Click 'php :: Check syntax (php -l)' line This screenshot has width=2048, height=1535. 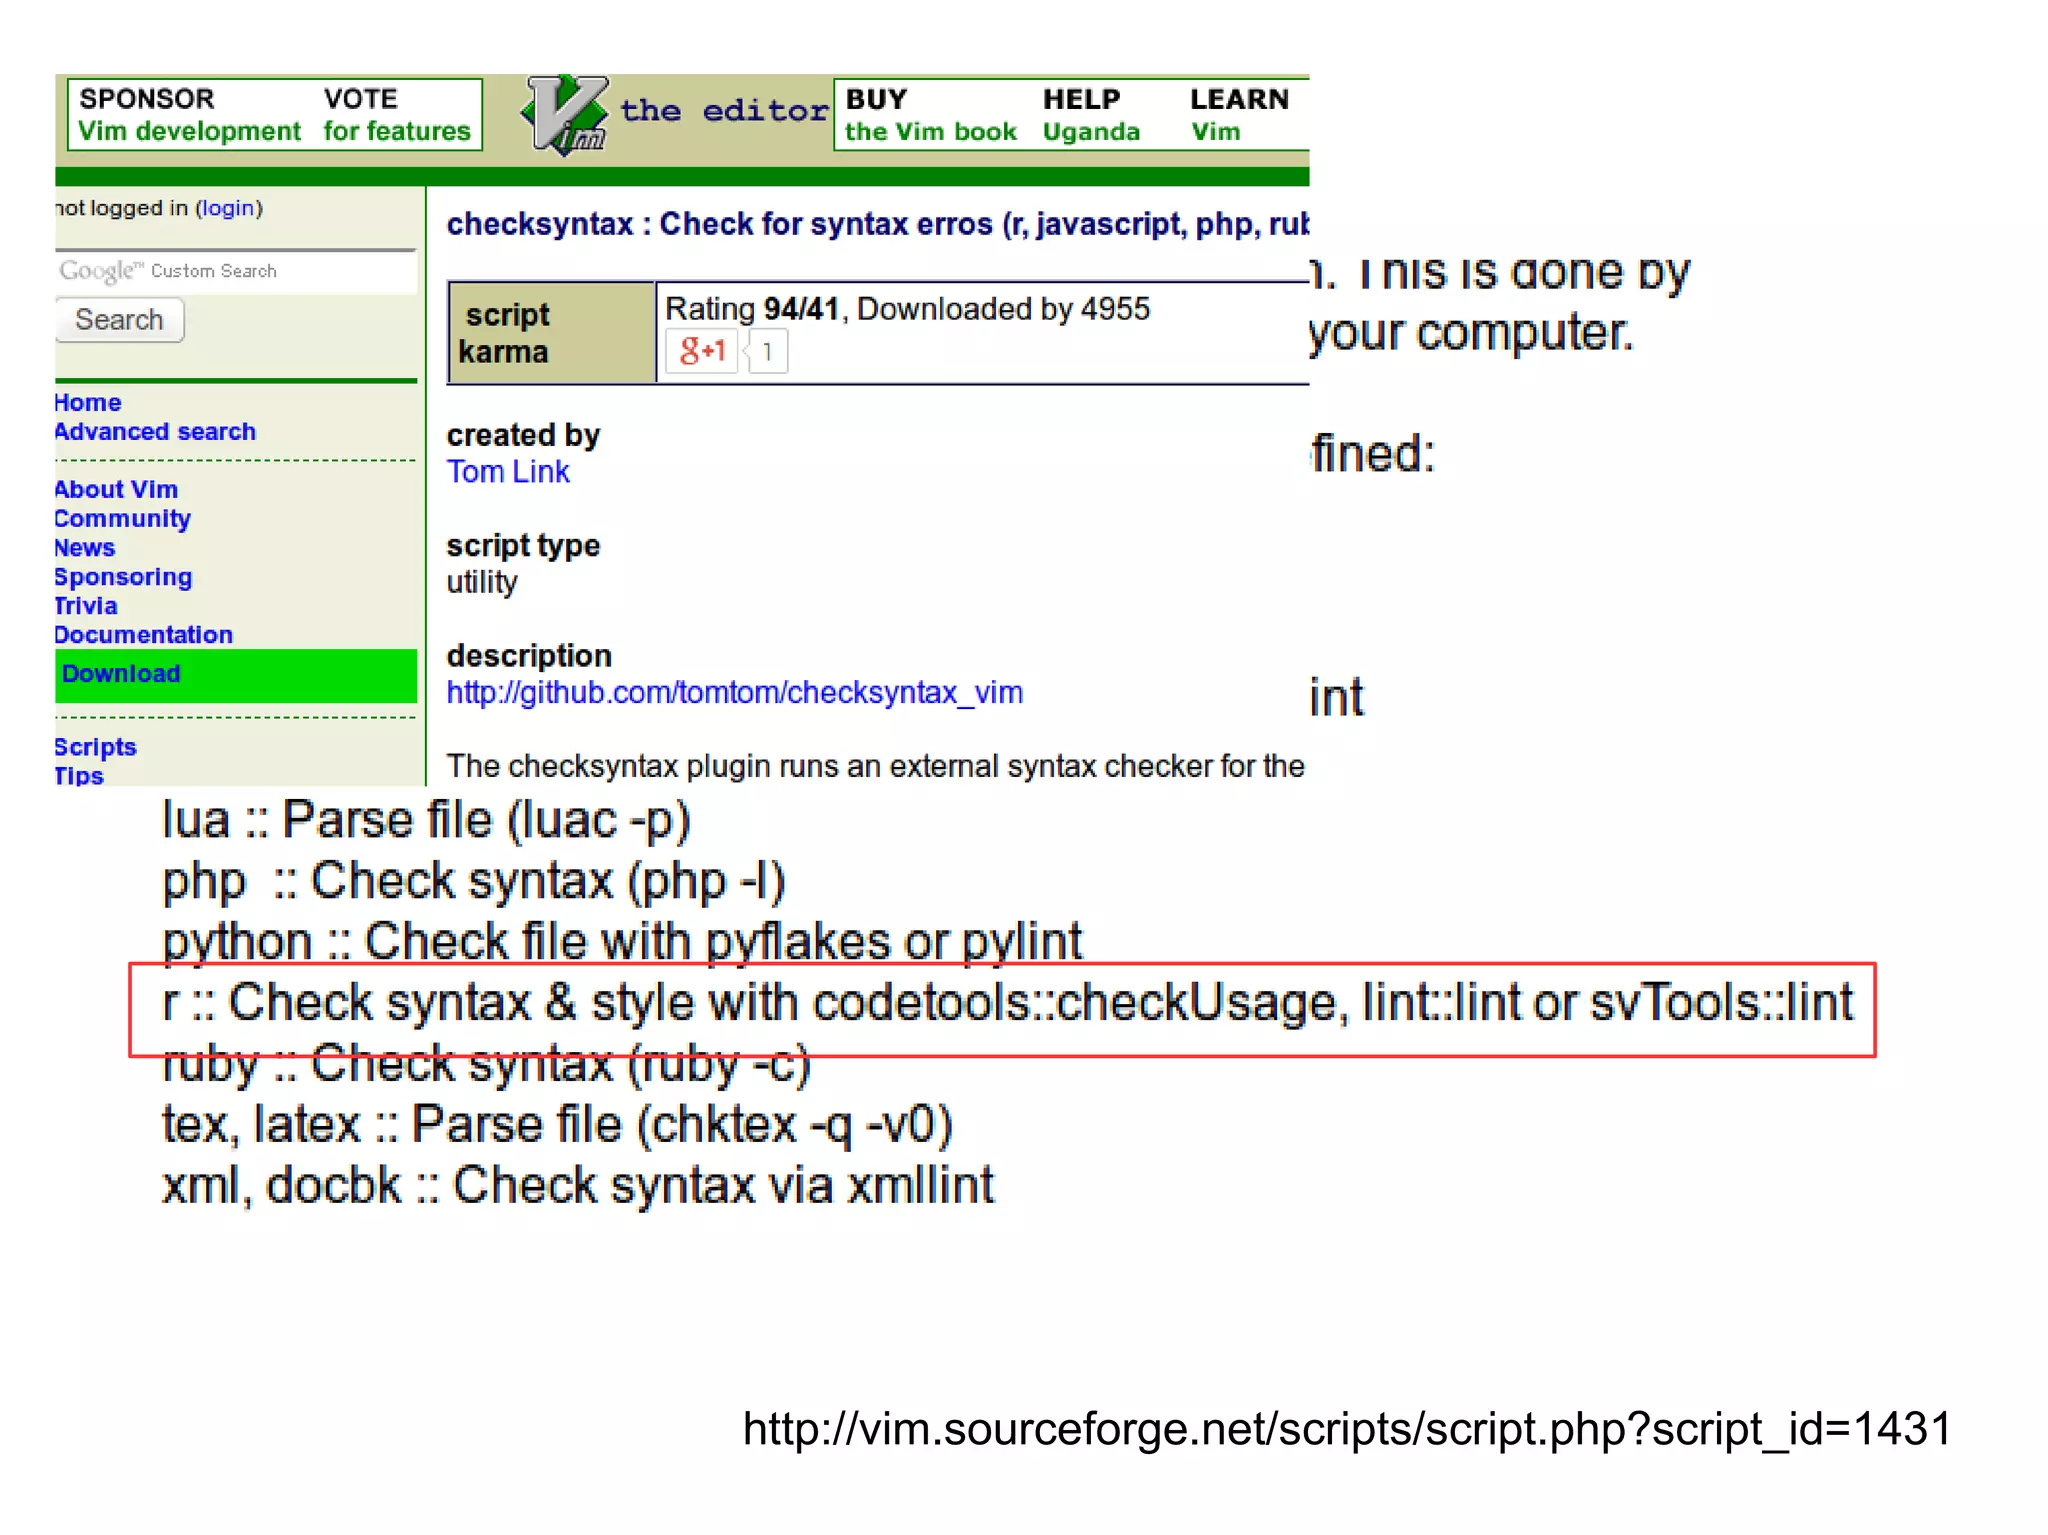click(474, 882)
